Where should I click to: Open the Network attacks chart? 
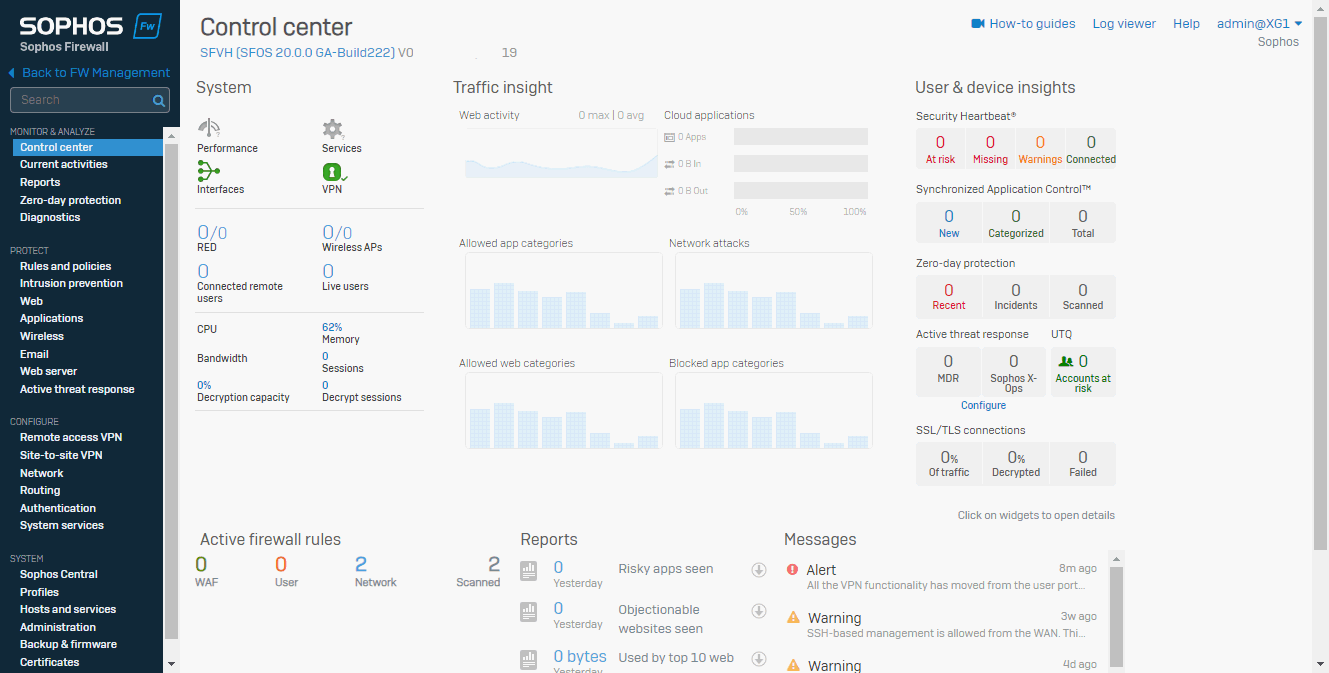tap(774, 291)
